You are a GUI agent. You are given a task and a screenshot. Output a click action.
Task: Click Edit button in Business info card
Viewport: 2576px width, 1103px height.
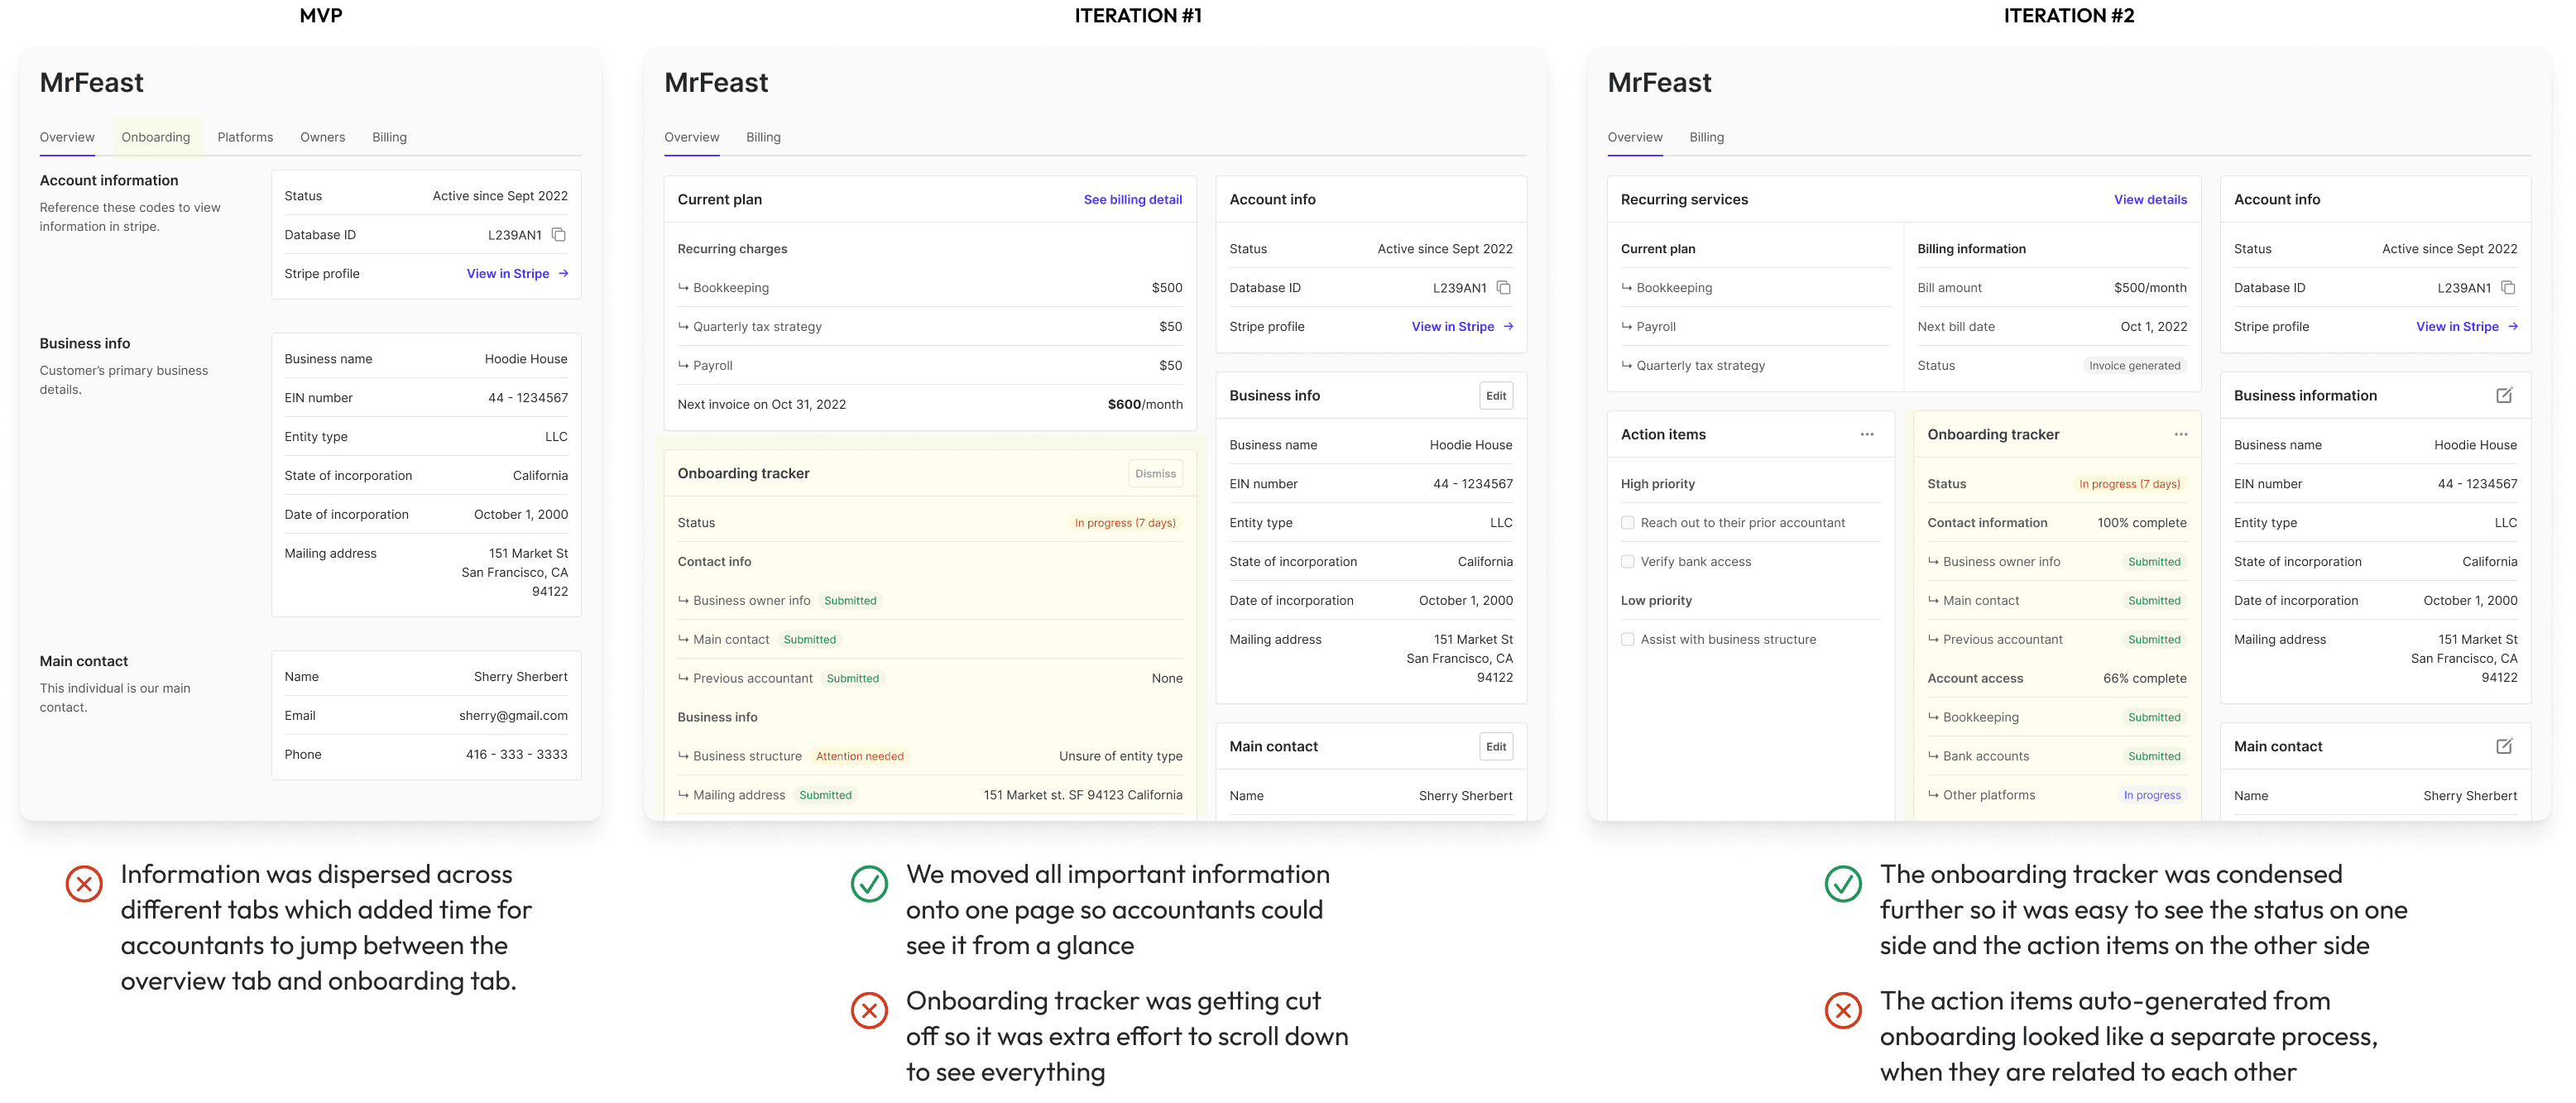(1495, 396)
